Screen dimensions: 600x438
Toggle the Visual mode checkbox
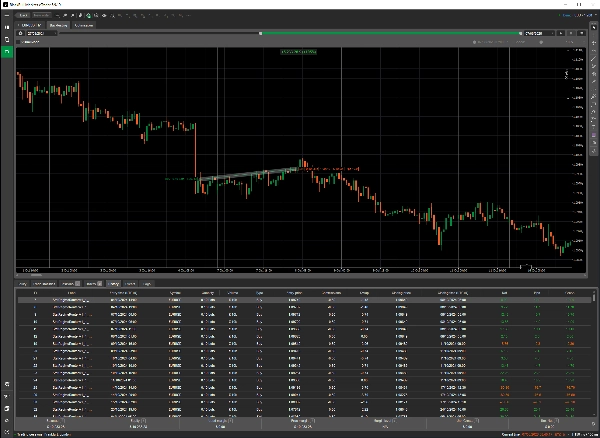18,42
